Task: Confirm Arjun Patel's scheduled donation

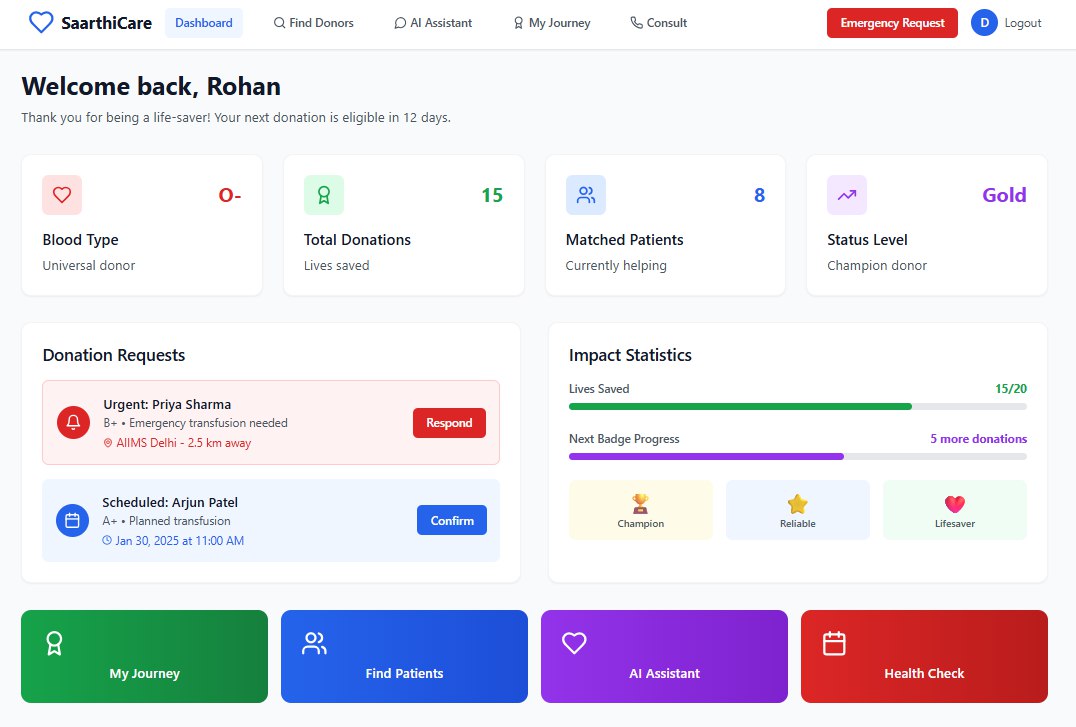Action: point(452,520)
